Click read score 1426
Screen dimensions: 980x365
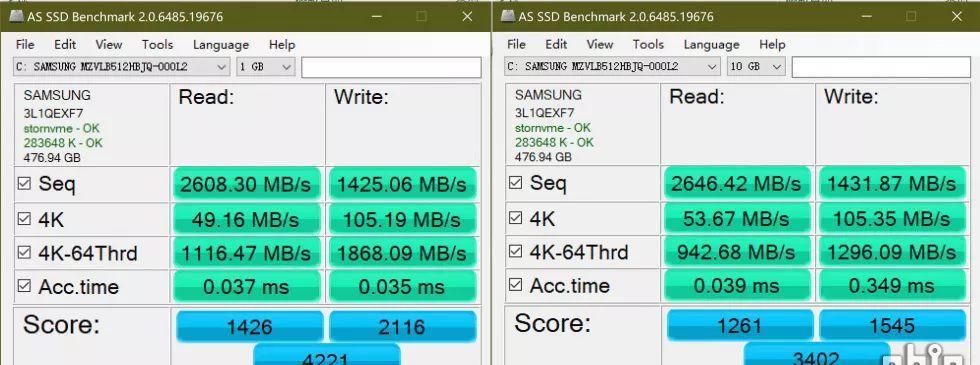point(249,326)
